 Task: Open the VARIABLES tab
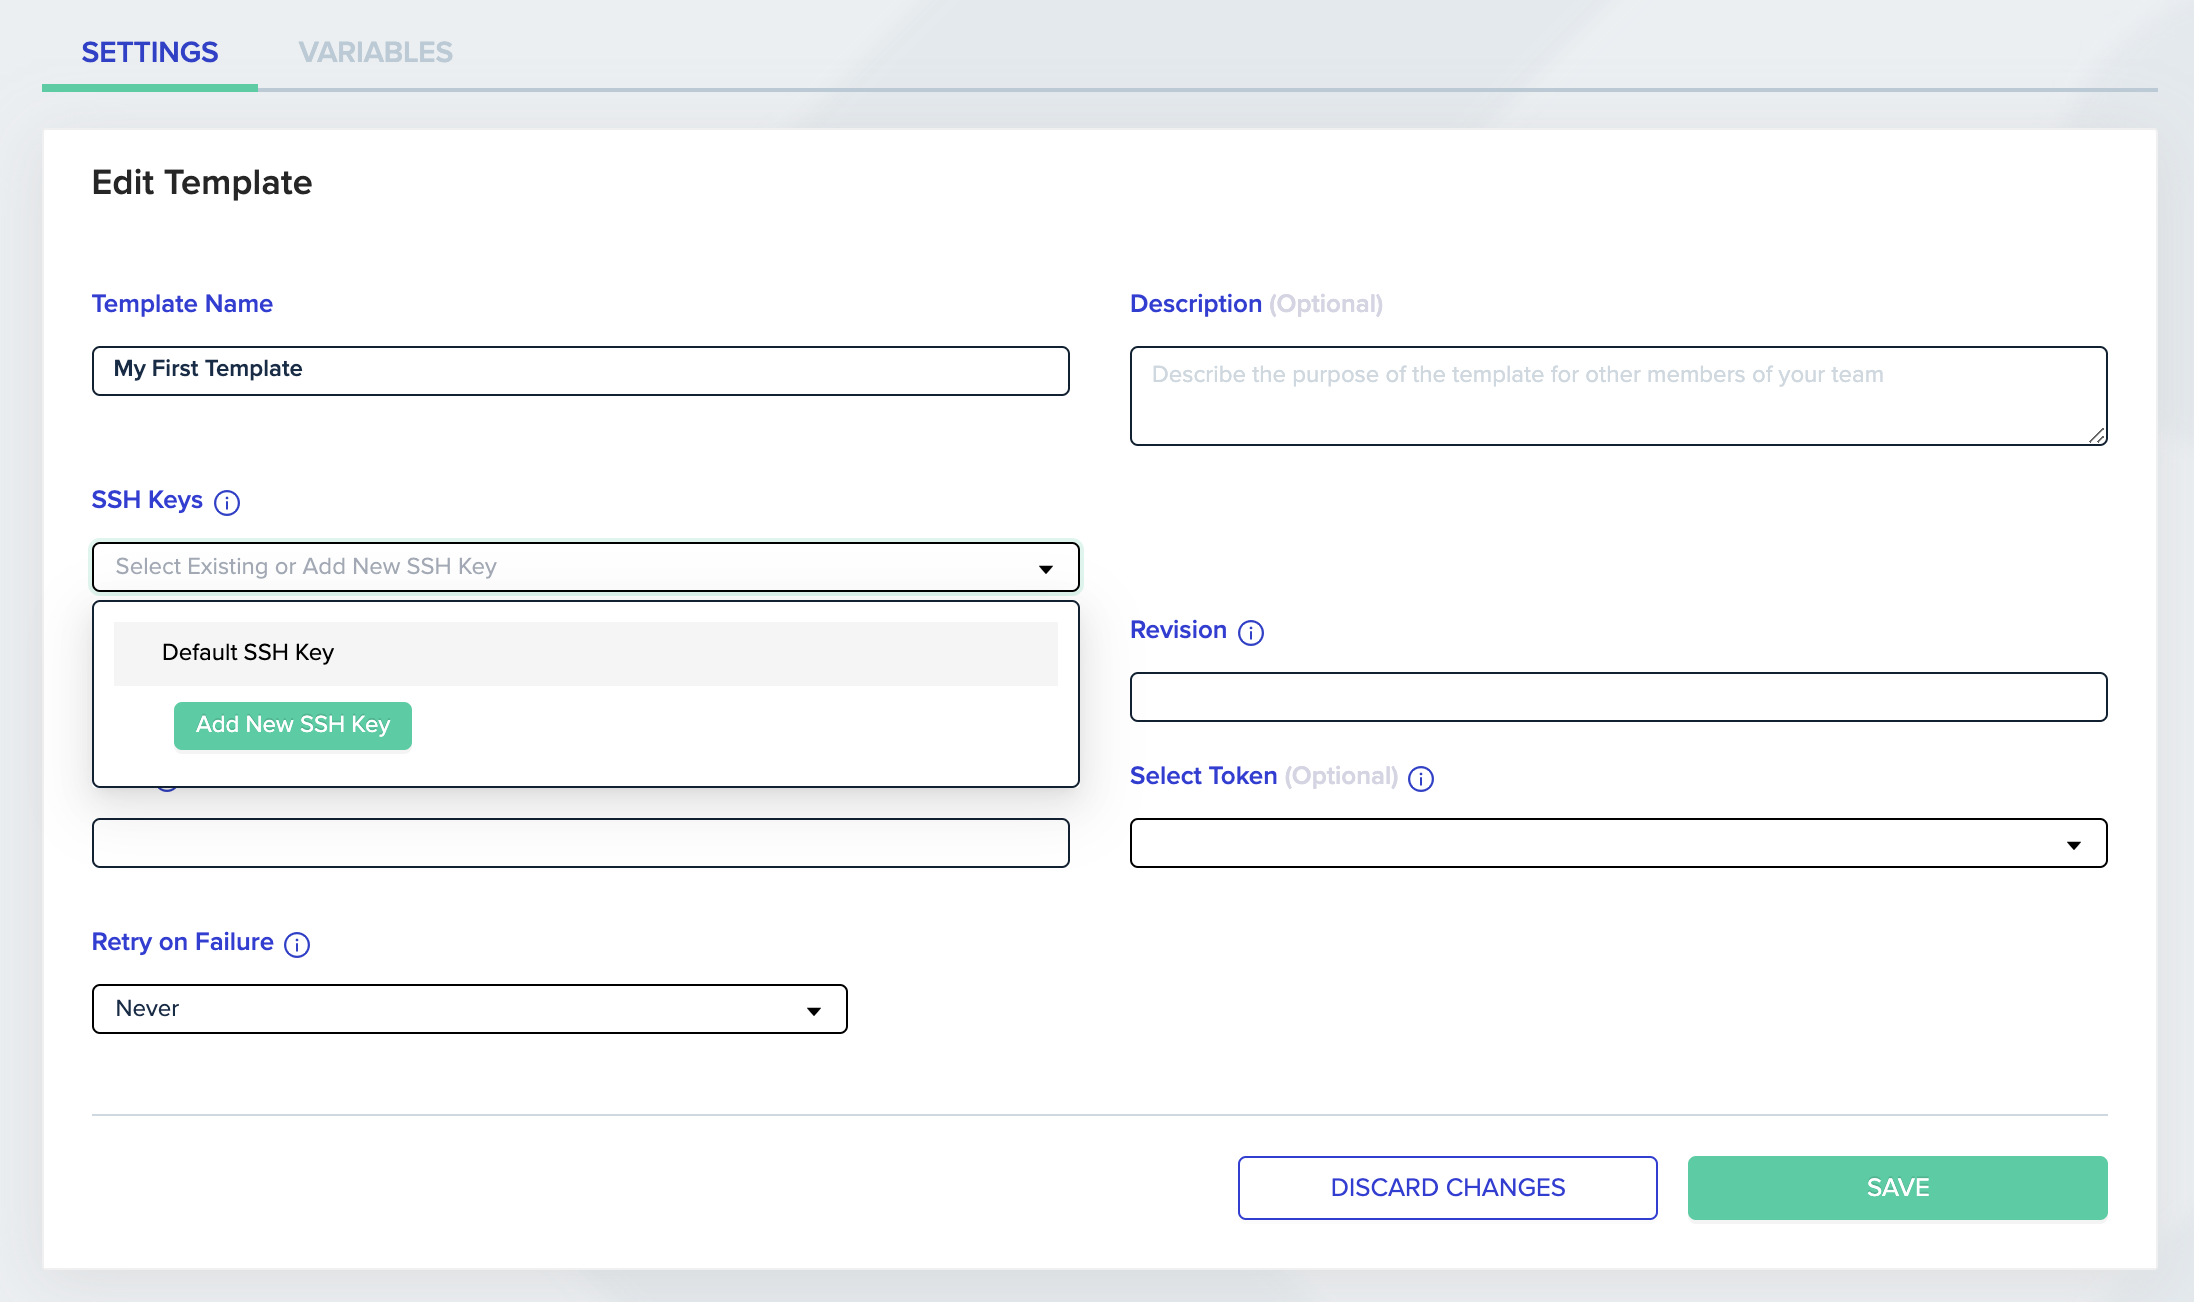pos(376,52)
